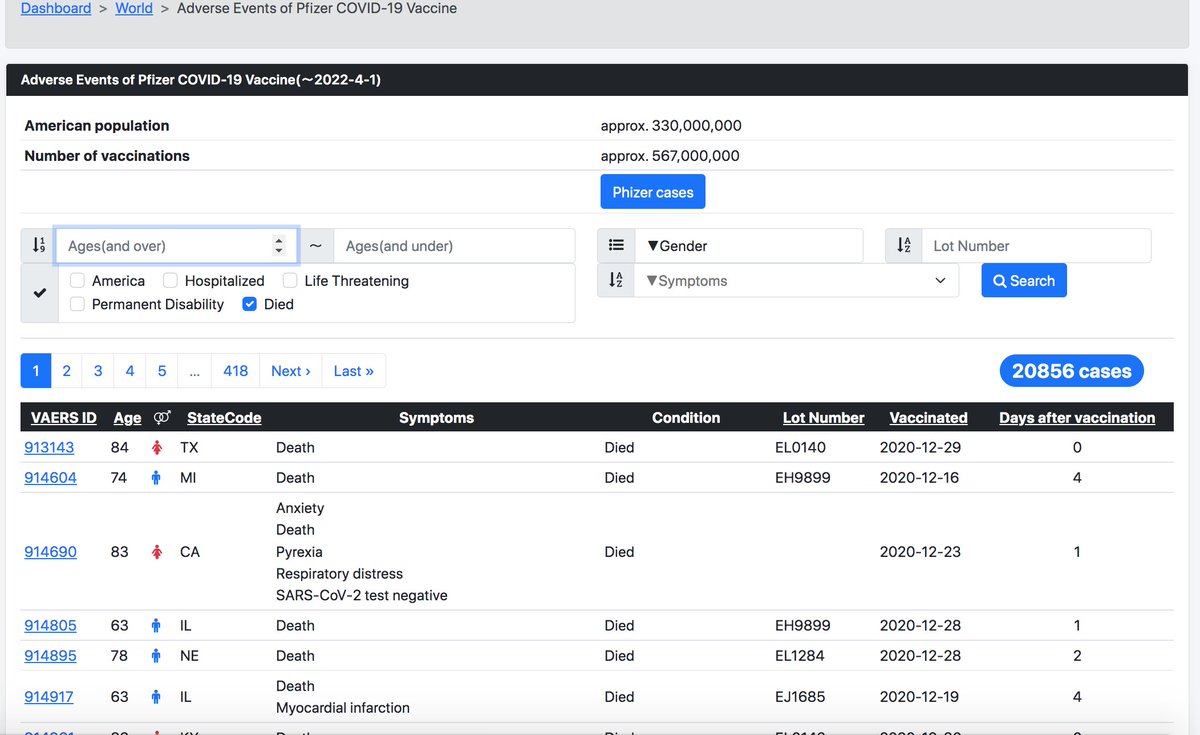Go to page 4

[x=130, y=371]
